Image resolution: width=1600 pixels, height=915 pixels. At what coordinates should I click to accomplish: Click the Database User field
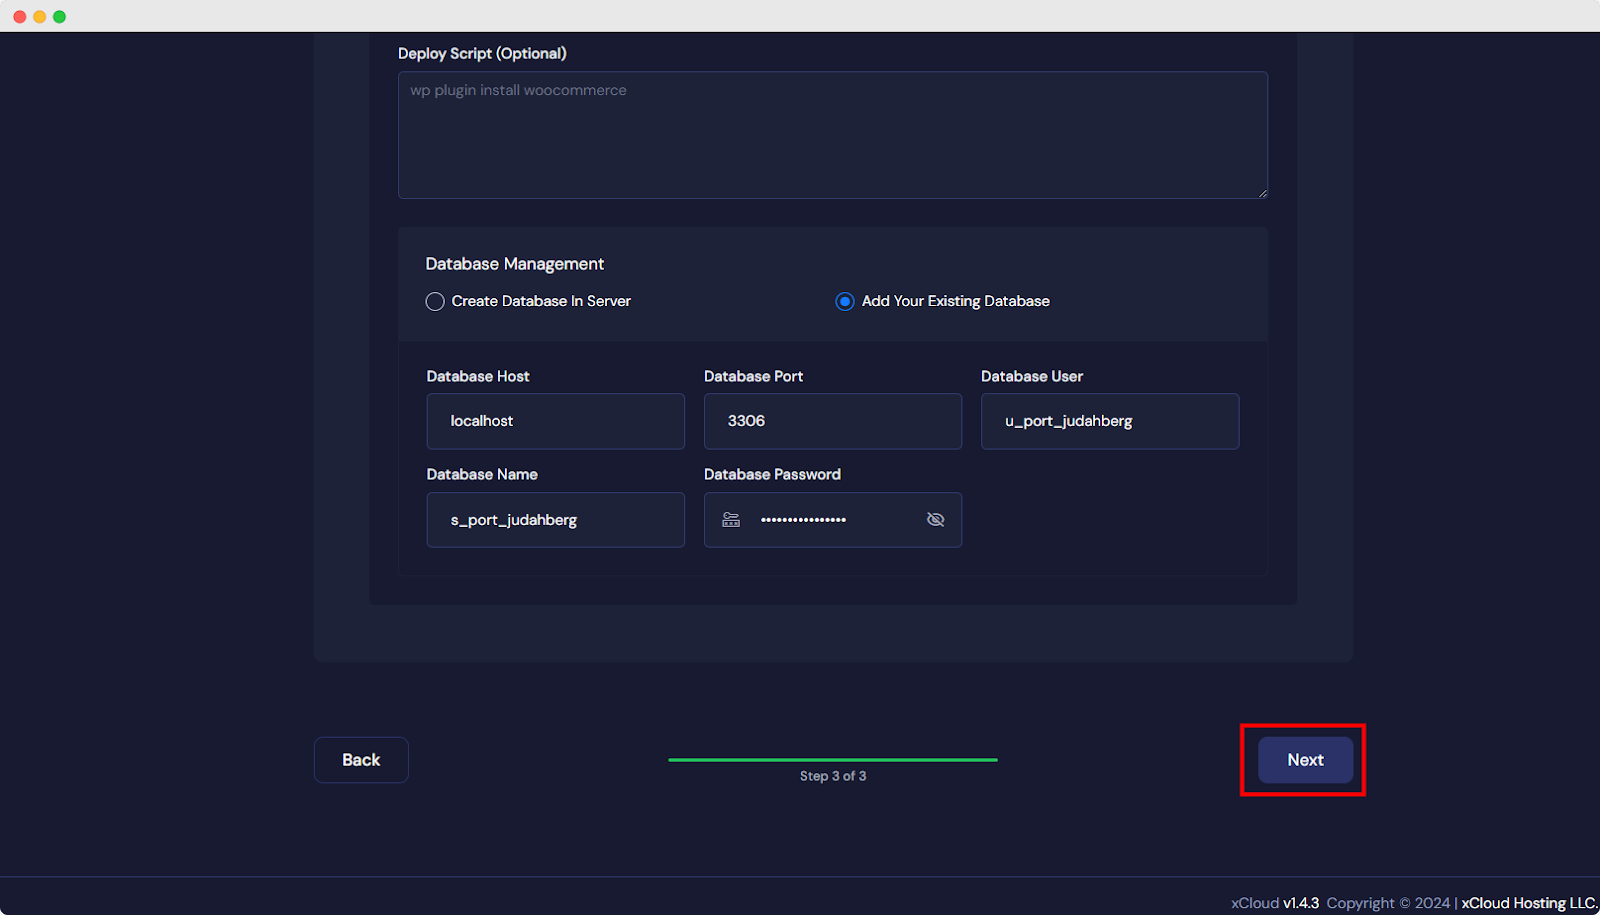coord(1109,421)
